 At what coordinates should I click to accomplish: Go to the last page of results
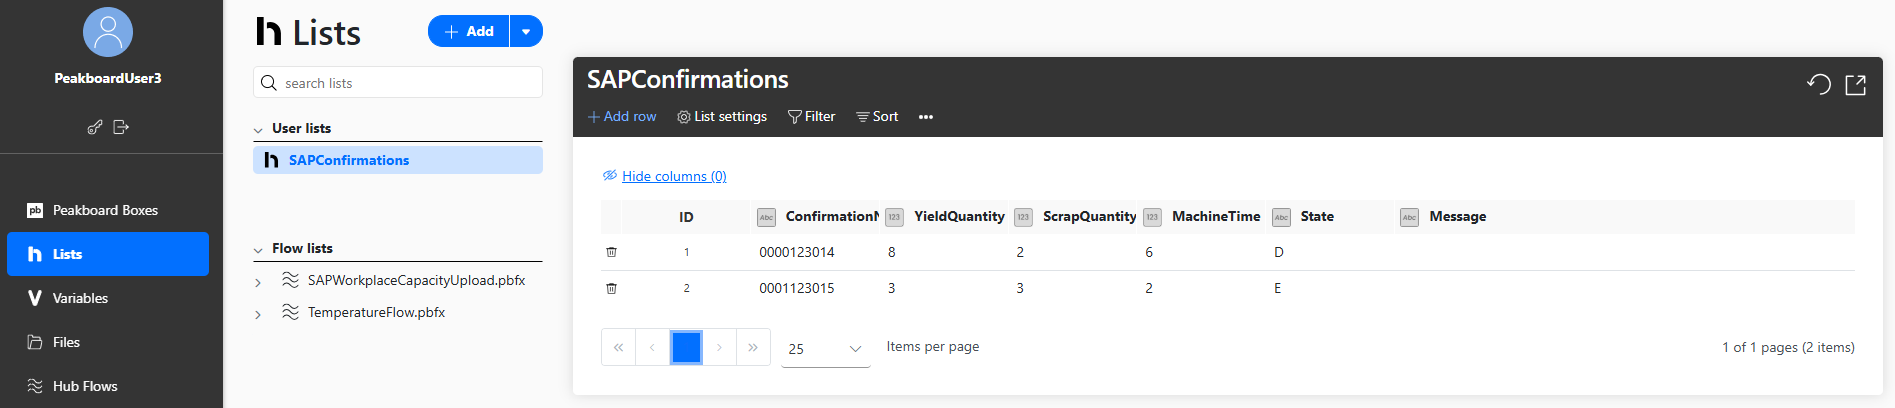coord(753,347)
